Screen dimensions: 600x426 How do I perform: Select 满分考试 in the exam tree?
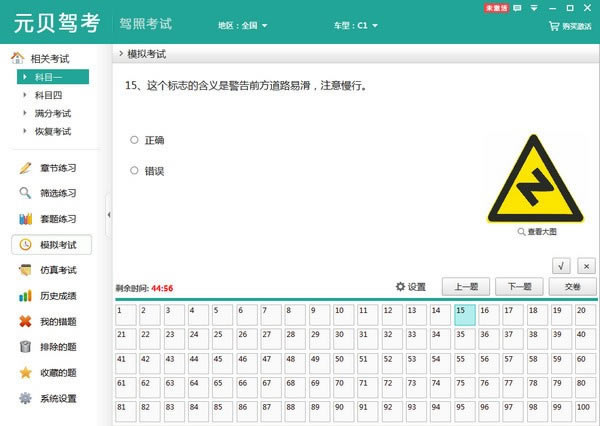[53, 113]
